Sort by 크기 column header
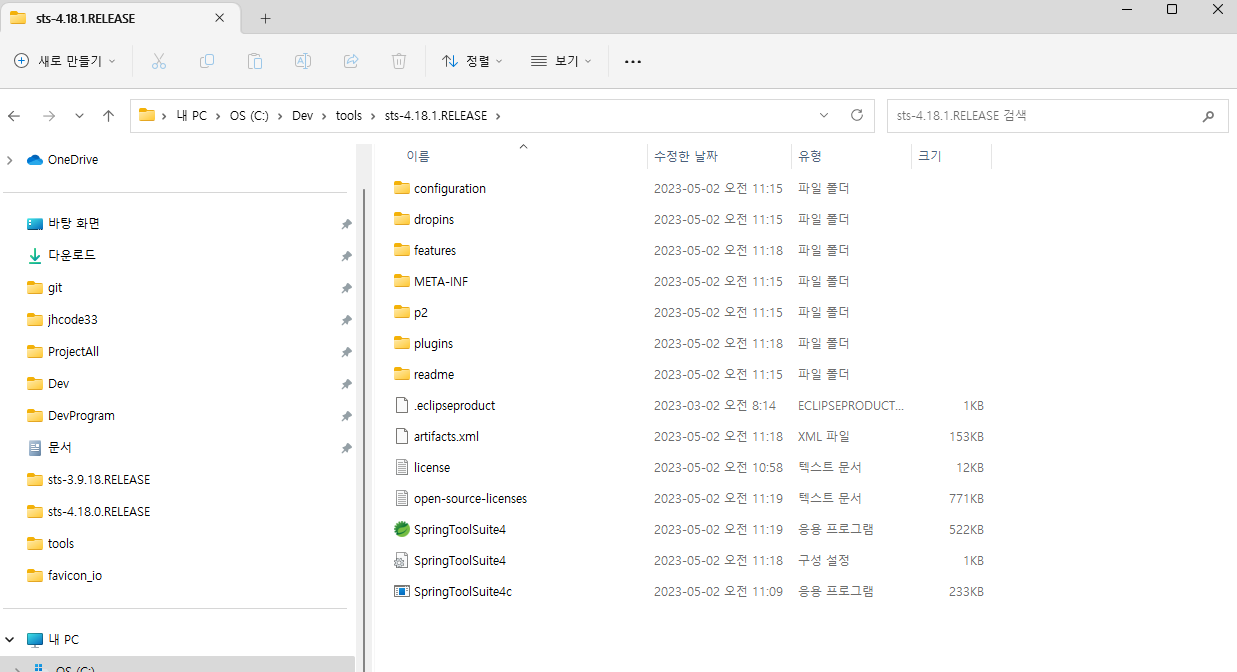The width and height of the screenshot is (1237, 672). pyautogui.click(x=929, y=156)
